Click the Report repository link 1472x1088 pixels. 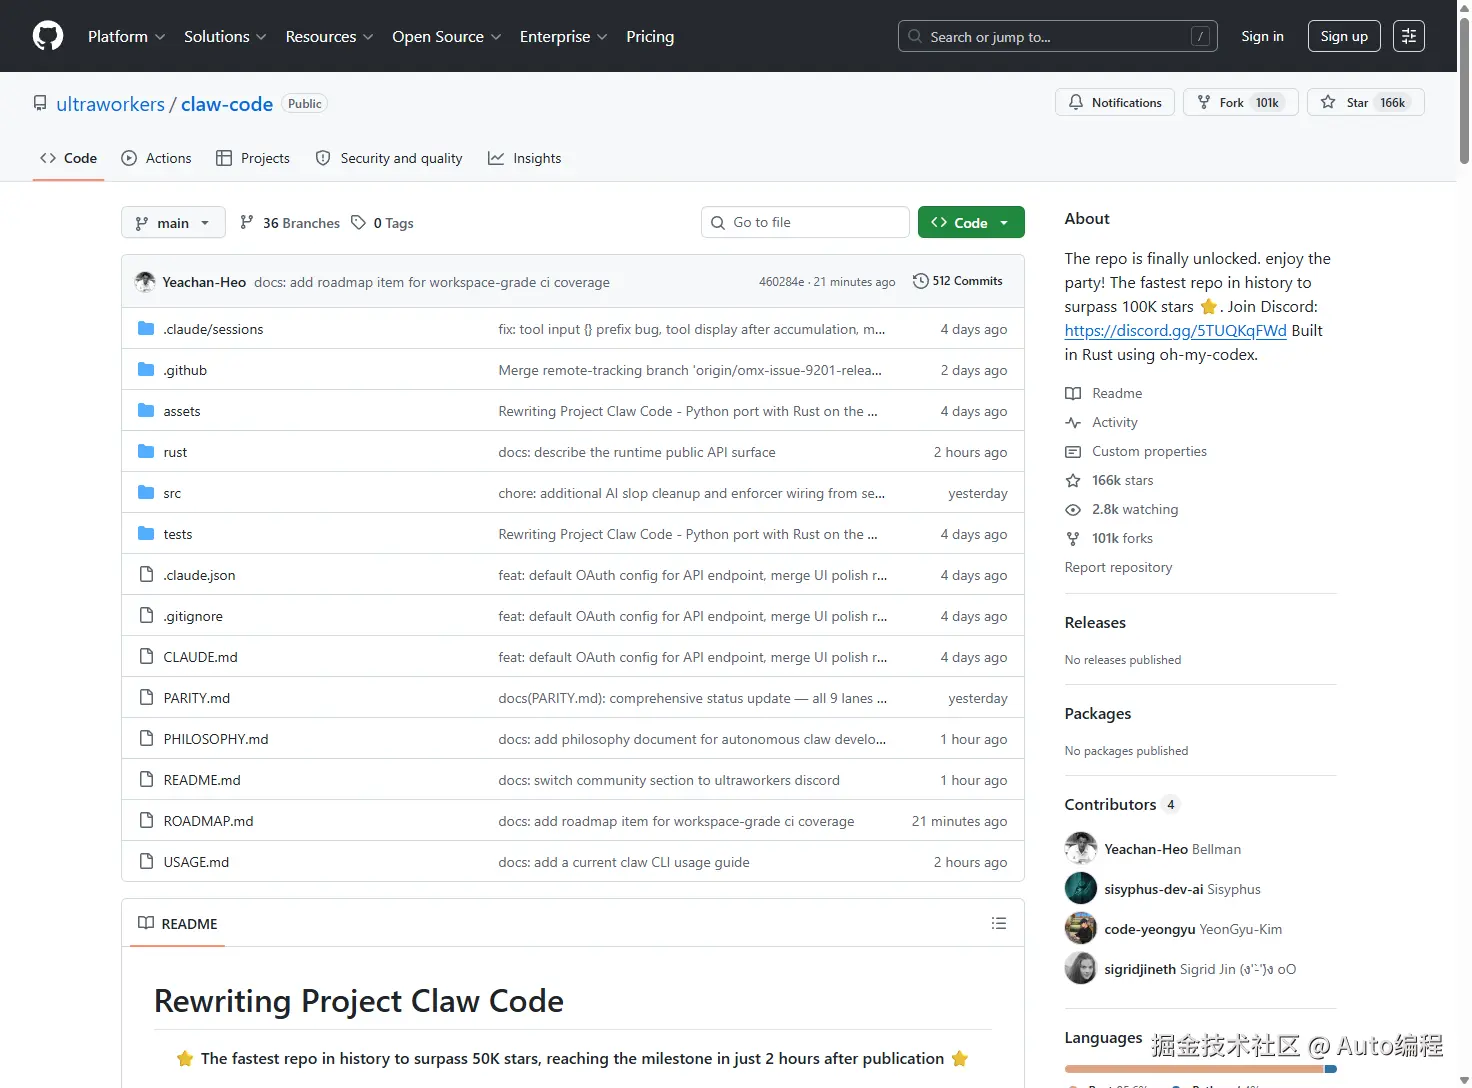click(1118, 567)
